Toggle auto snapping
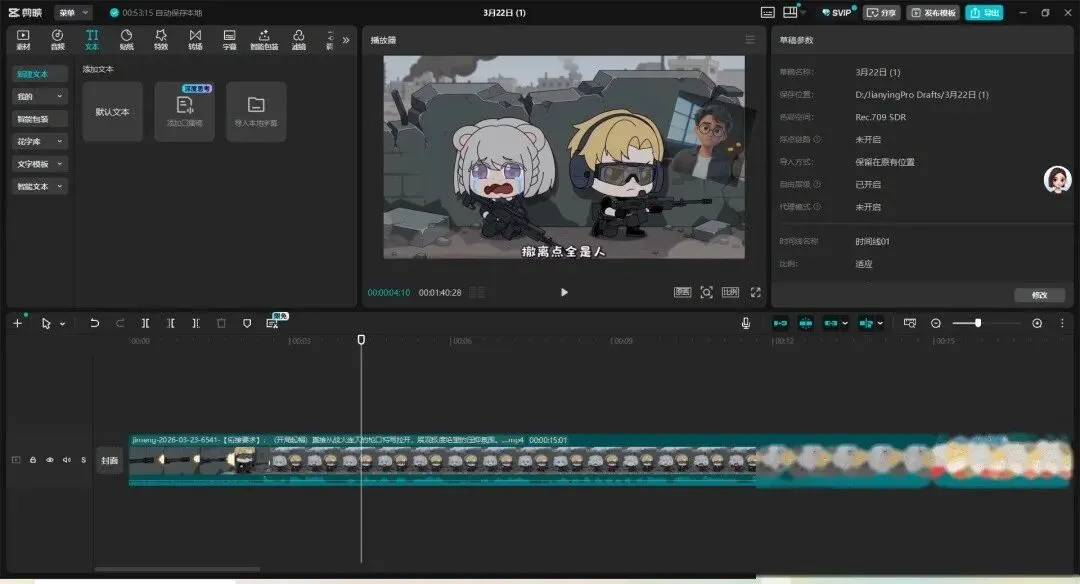The height and width of the screenshot is (584, 1080). tap(805, 323)
